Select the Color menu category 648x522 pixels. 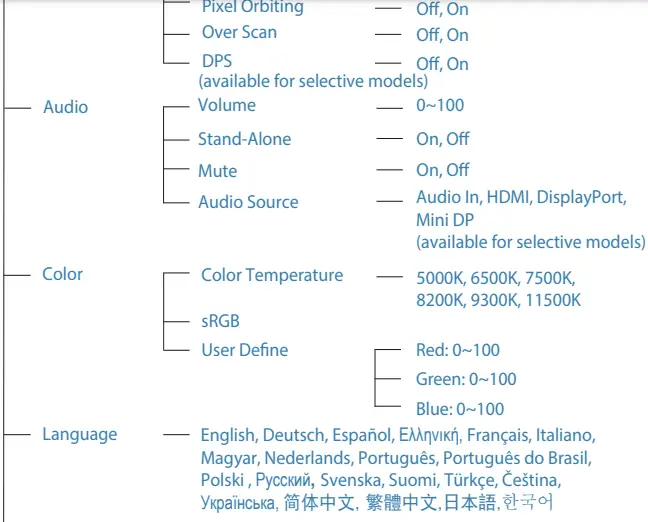(x=62, y=274)
